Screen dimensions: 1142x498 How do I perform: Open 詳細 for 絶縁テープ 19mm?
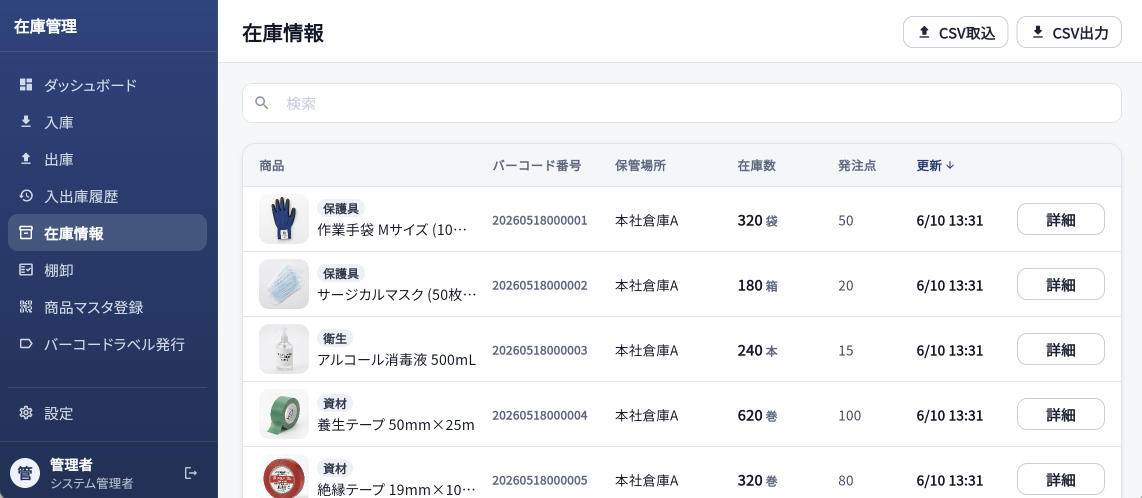coord(1060,479)
